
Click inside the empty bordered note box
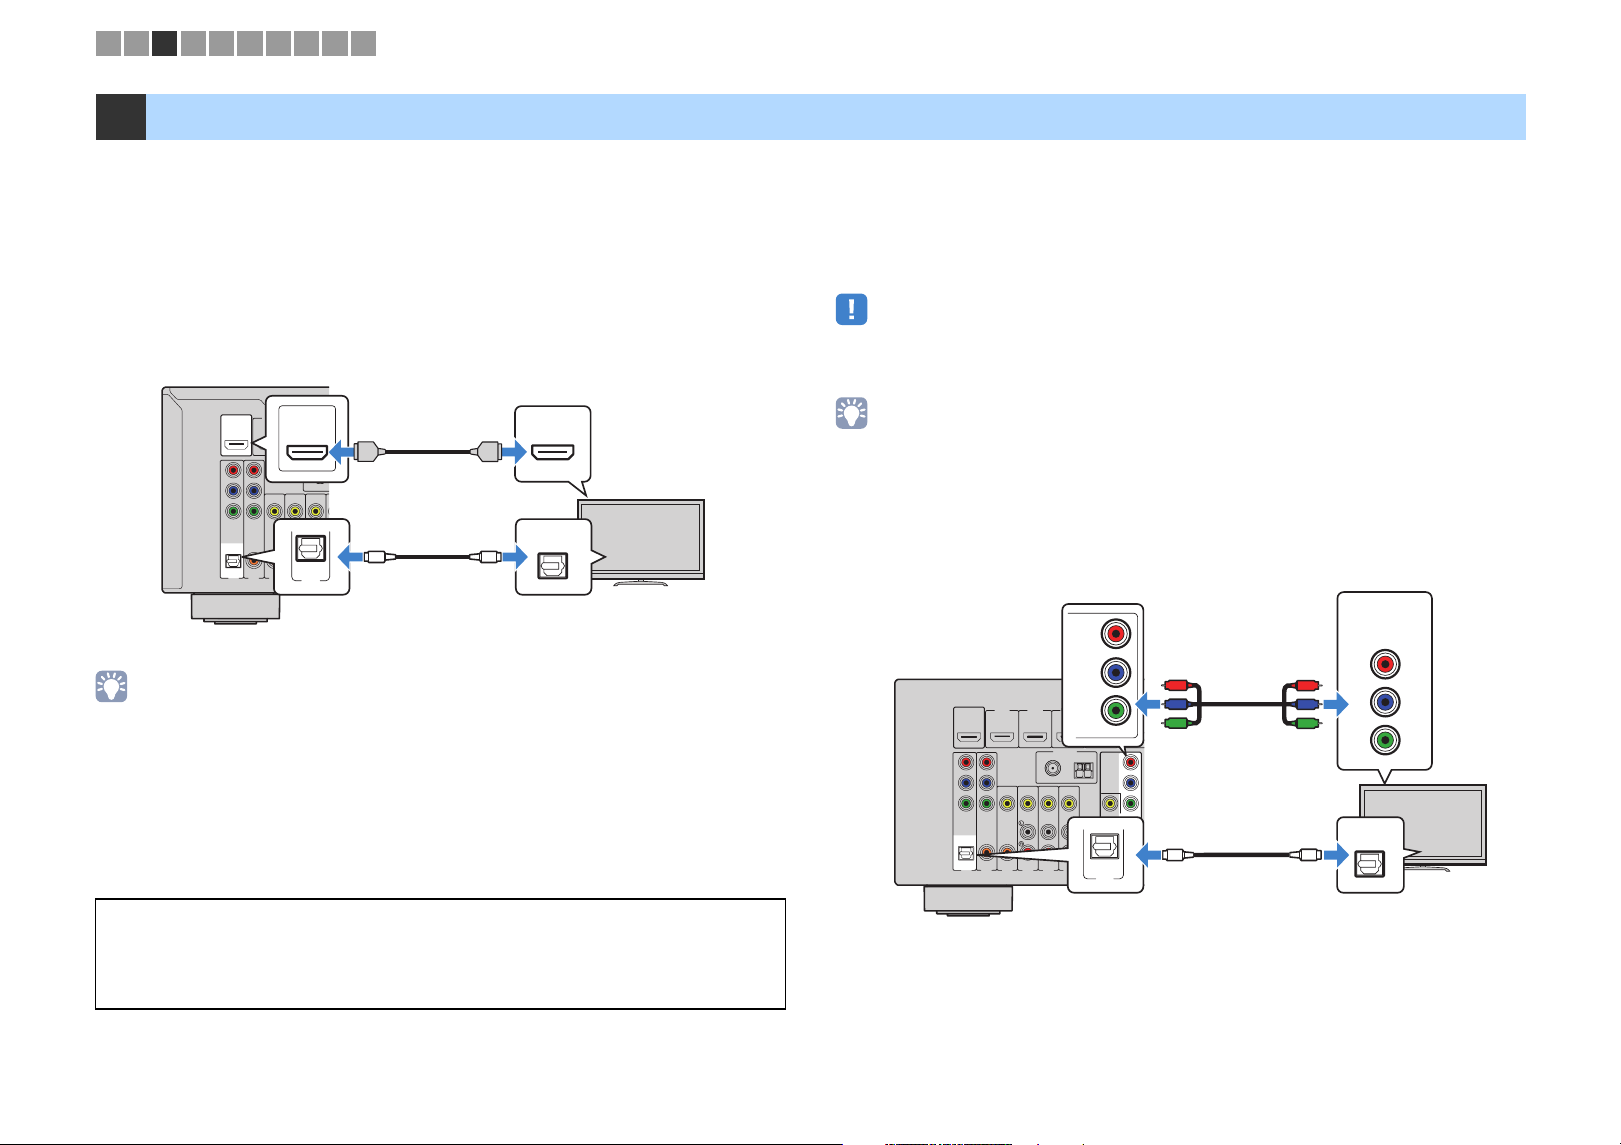[x=440, y=954]
